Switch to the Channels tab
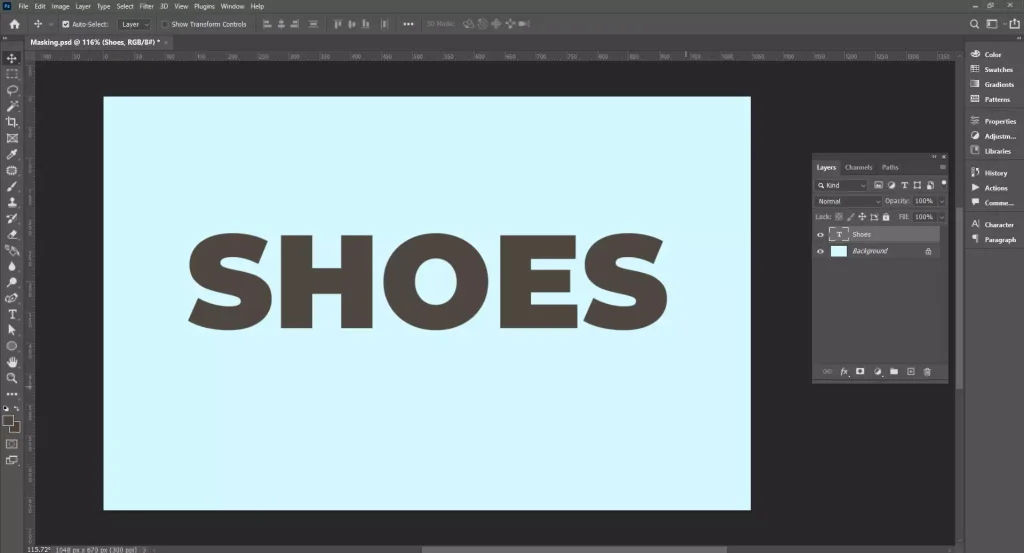The image size is (1024, 553). point(858,167)
